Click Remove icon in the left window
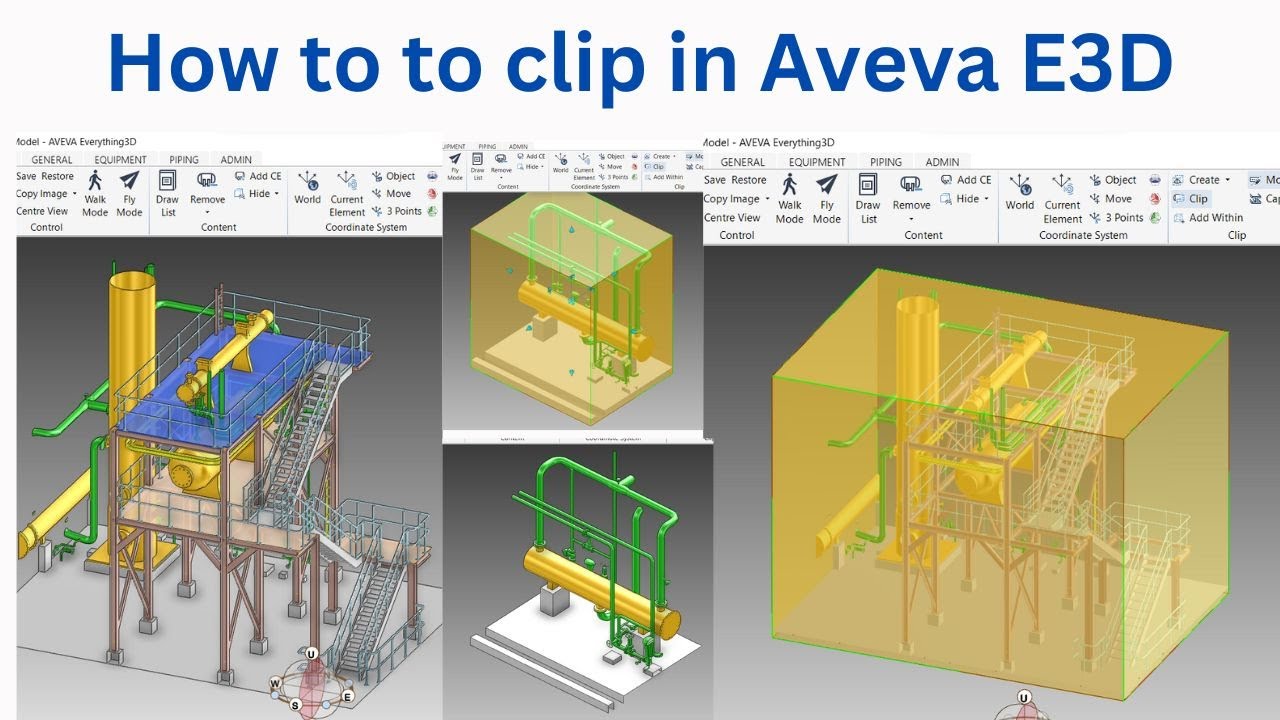The height and width of the screenshot is (720, 1280). [x=207, y=181]
